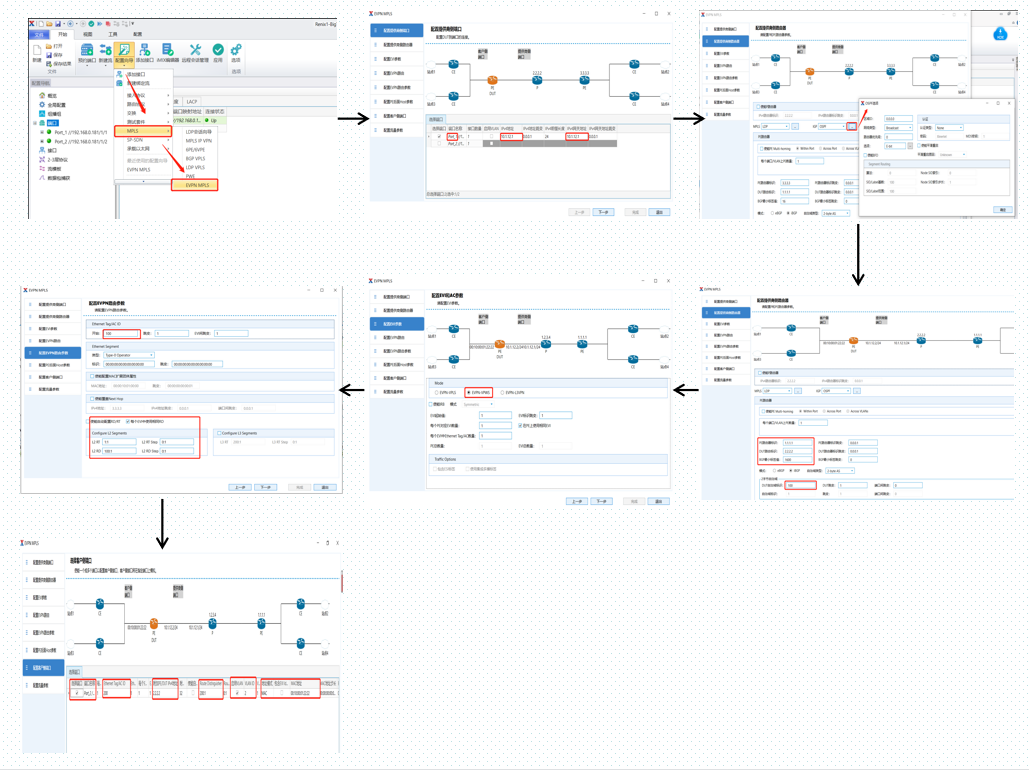
Task: Open the Type 0 Operator dropdown
Action: click(x=129, y=355)
